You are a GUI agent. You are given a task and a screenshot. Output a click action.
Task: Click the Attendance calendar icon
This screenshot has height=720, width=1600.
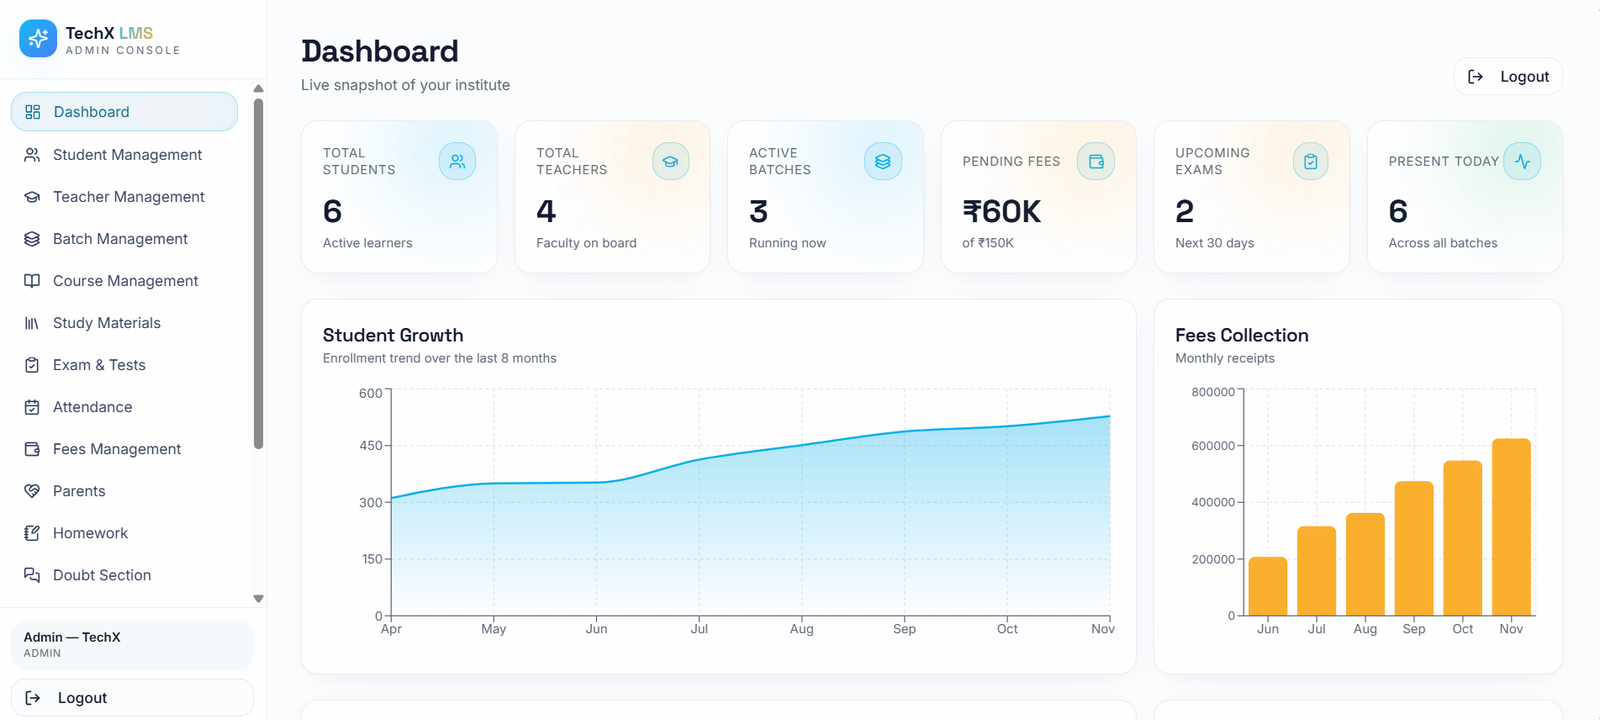click(x=32, y=407)
